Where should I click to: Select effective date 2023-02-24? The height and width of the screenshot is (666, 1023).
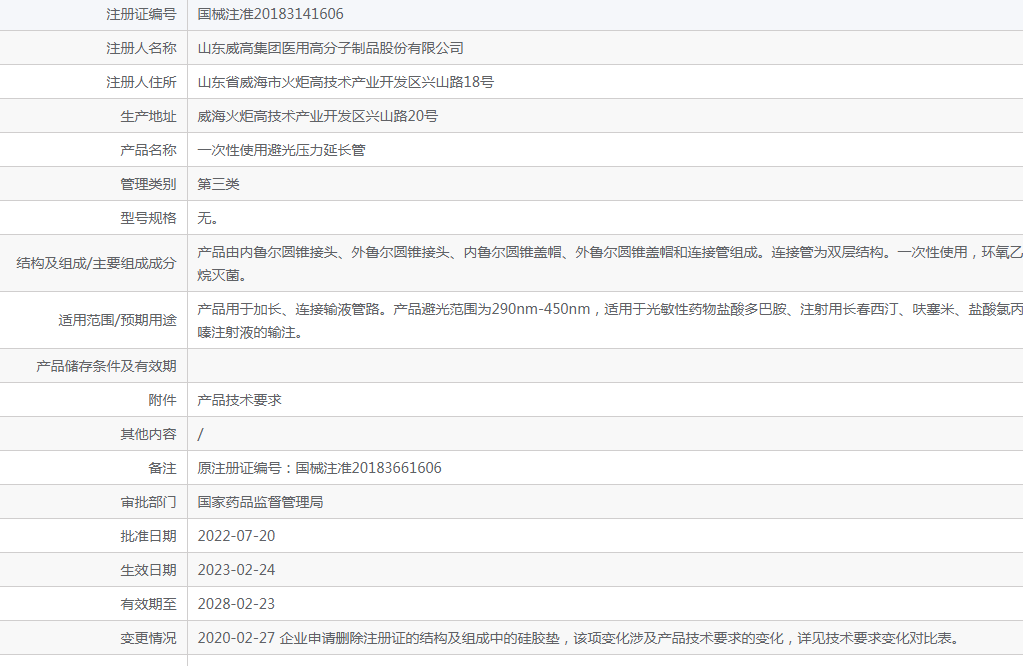pyautogui.click(x=236, y=569)
